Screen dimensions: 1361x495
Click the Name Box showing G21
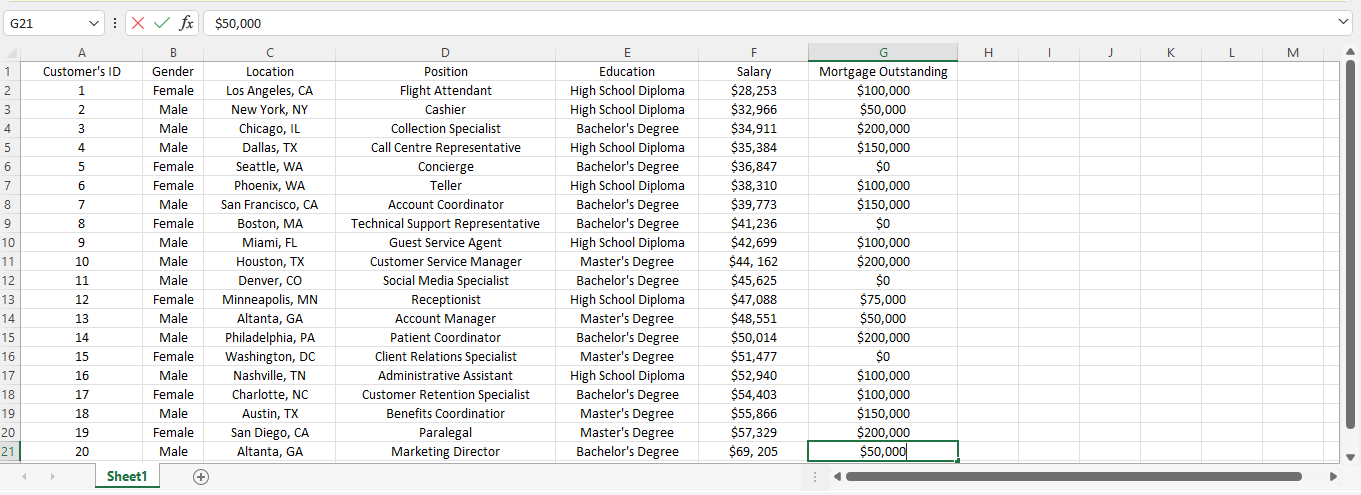[x=46, y=23]
